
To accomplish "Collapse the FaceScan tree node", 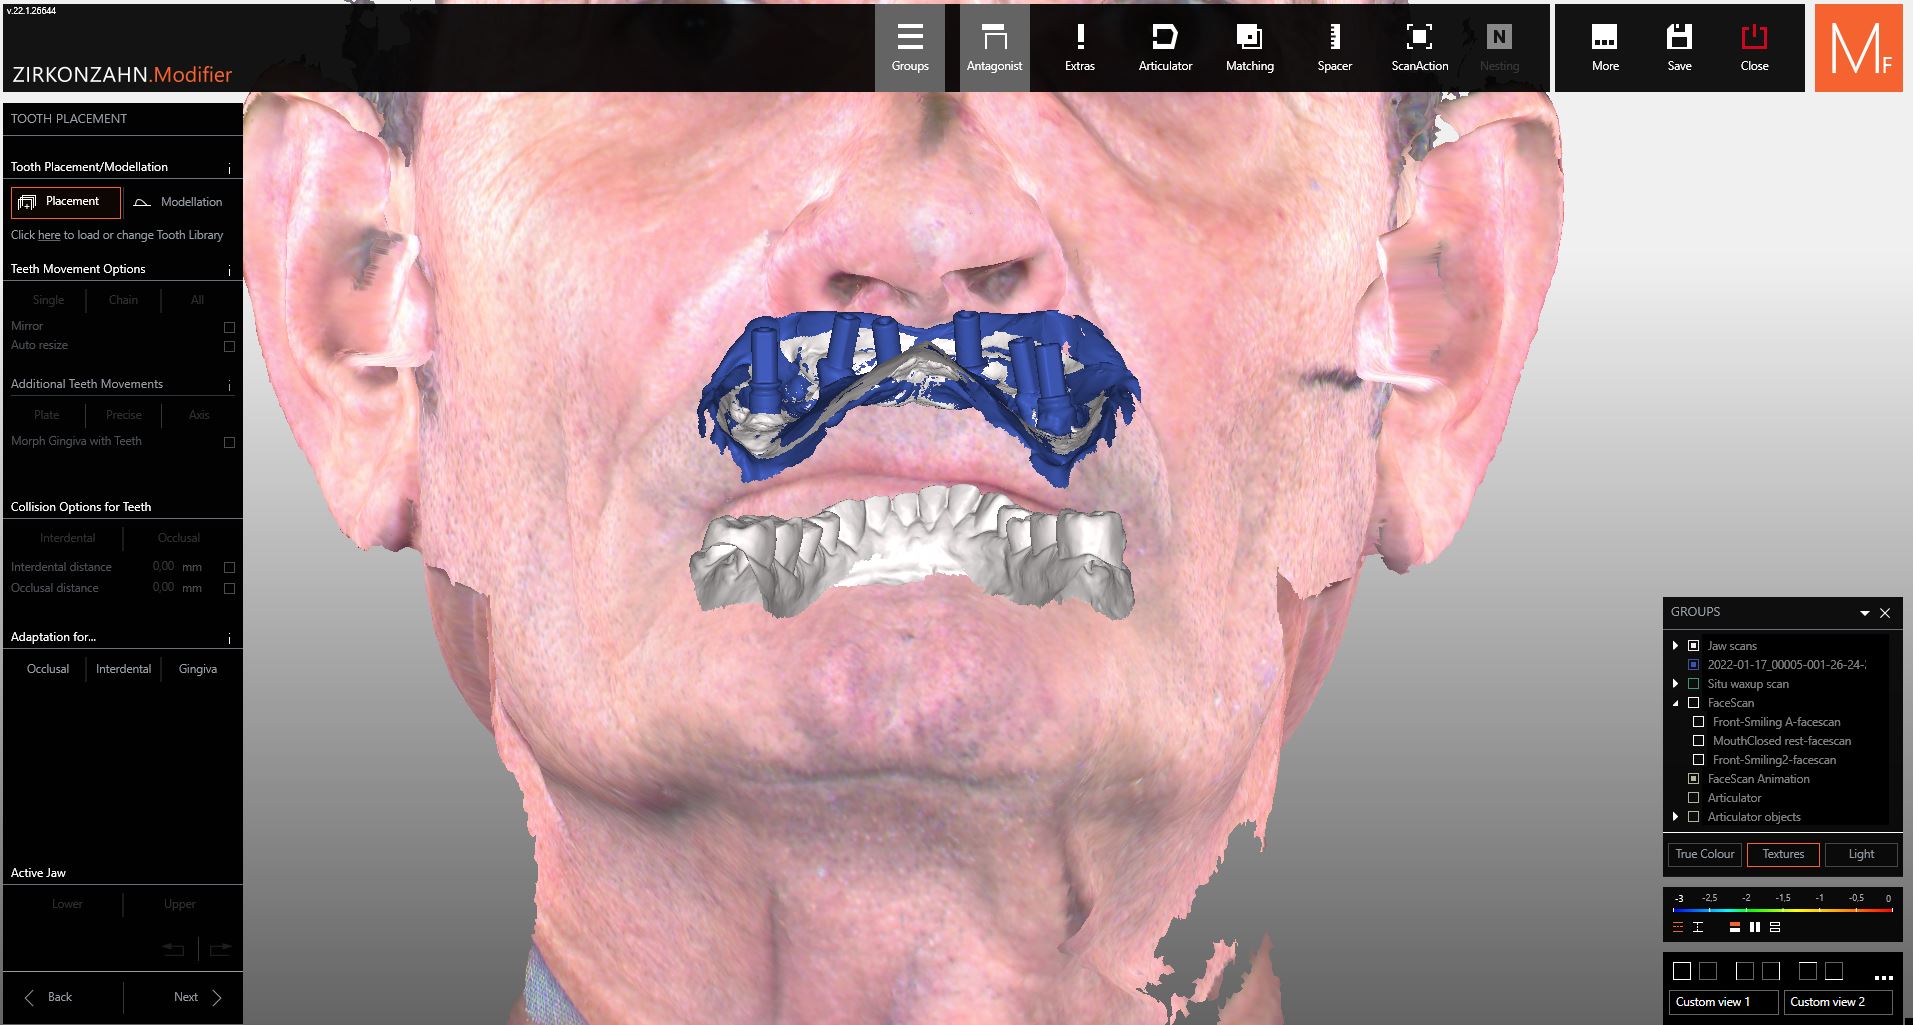I will pos(1676,703).
